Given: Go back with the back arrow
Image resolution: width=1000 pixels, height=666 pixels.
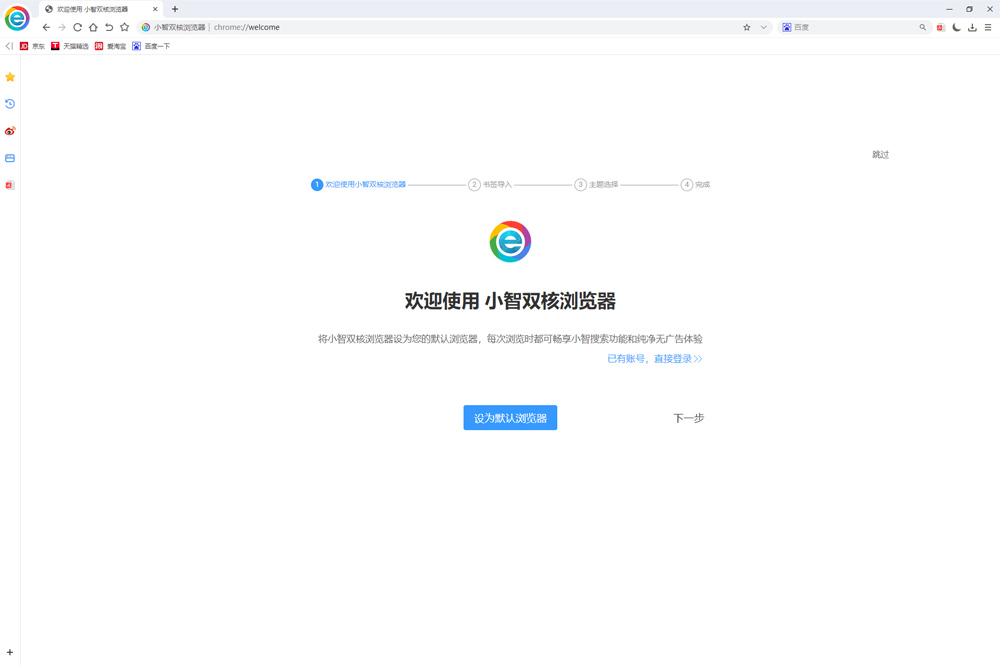Looking at the screenshot, I should point(46,27).
